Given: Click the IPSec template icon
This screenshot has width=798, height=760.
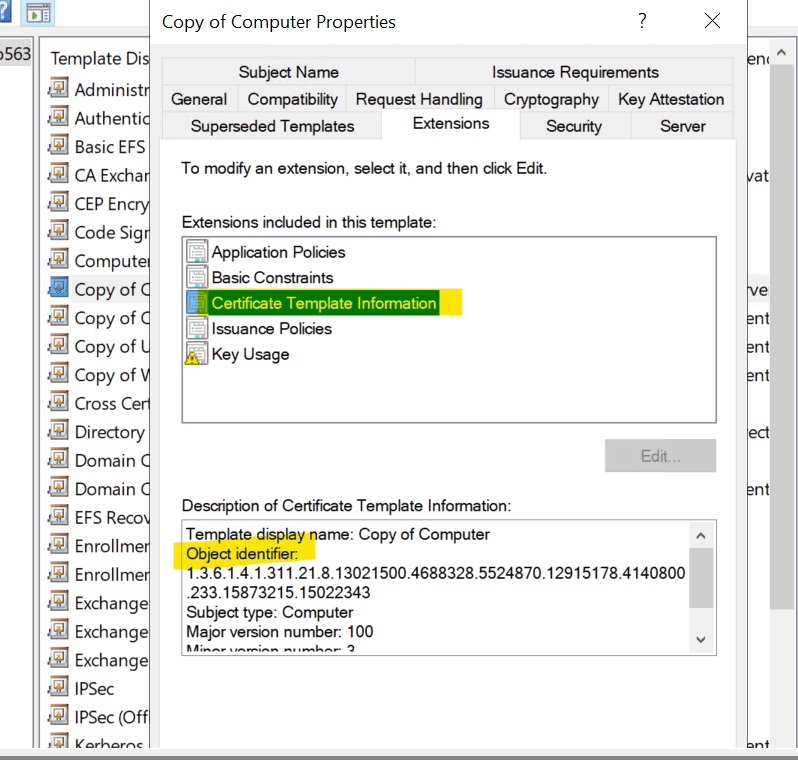Looking at the screenshot, I should (59, 686).
